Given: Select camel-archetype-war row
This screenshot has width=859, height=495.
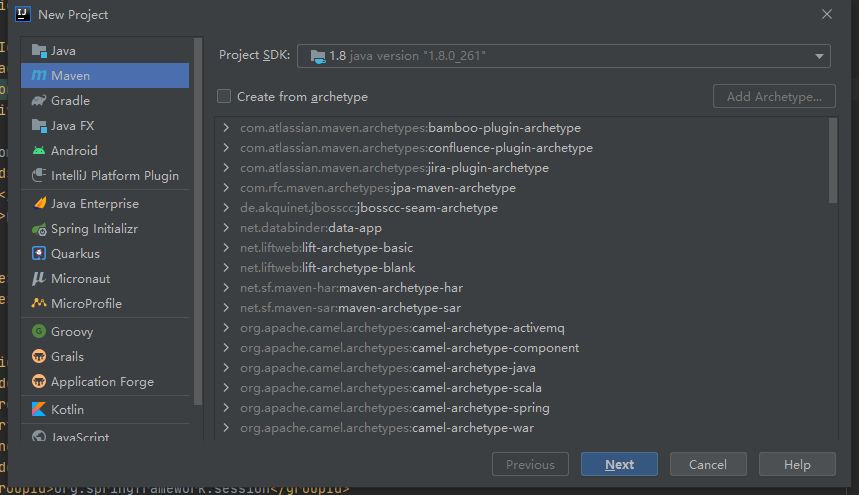Looking at the screenshot, I should pyautogui.click(x=526, y=428).
